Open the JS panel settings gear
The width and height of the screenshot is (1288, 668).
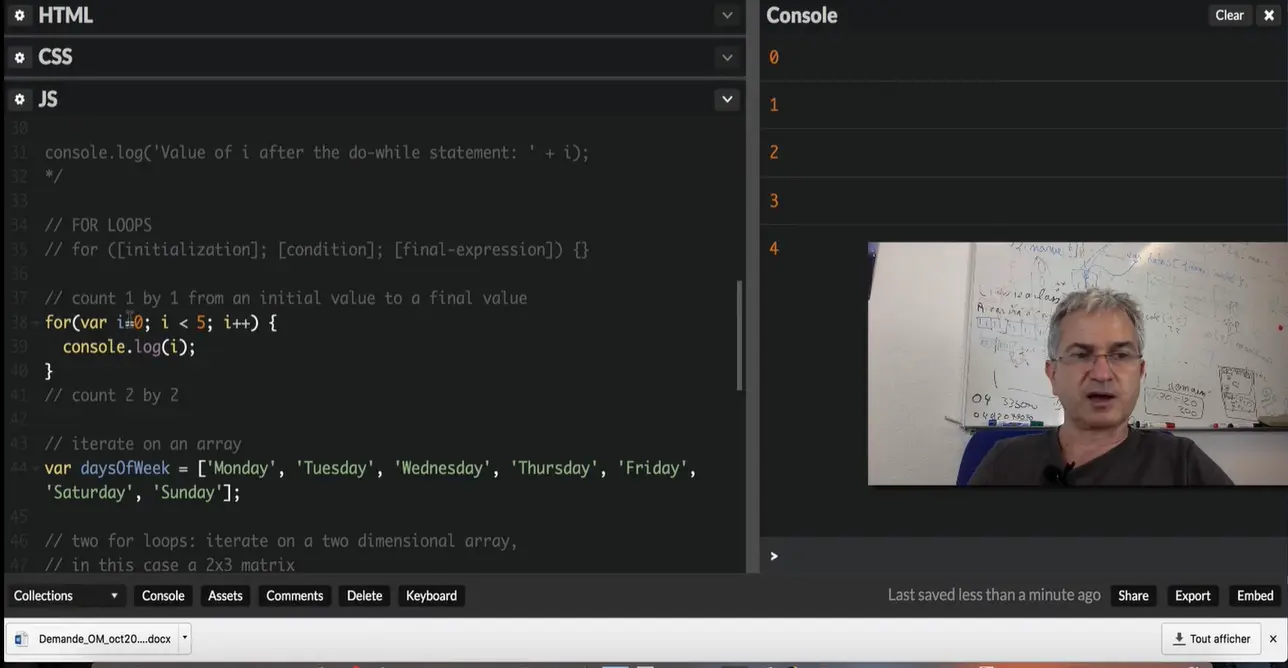click(x=19, y=100)
